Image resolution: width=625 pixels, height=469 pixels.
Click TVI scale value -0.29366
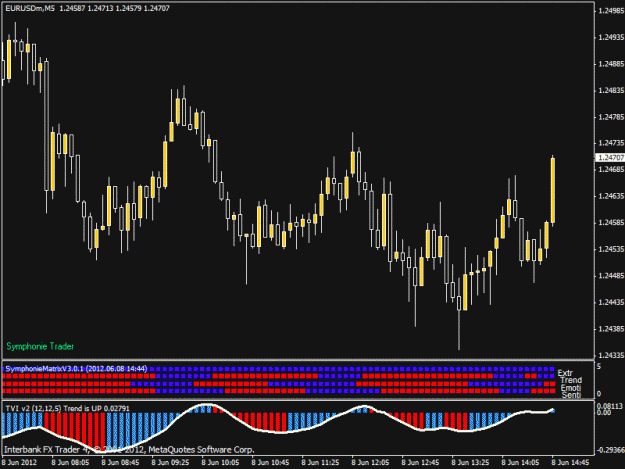click(610, 450)
